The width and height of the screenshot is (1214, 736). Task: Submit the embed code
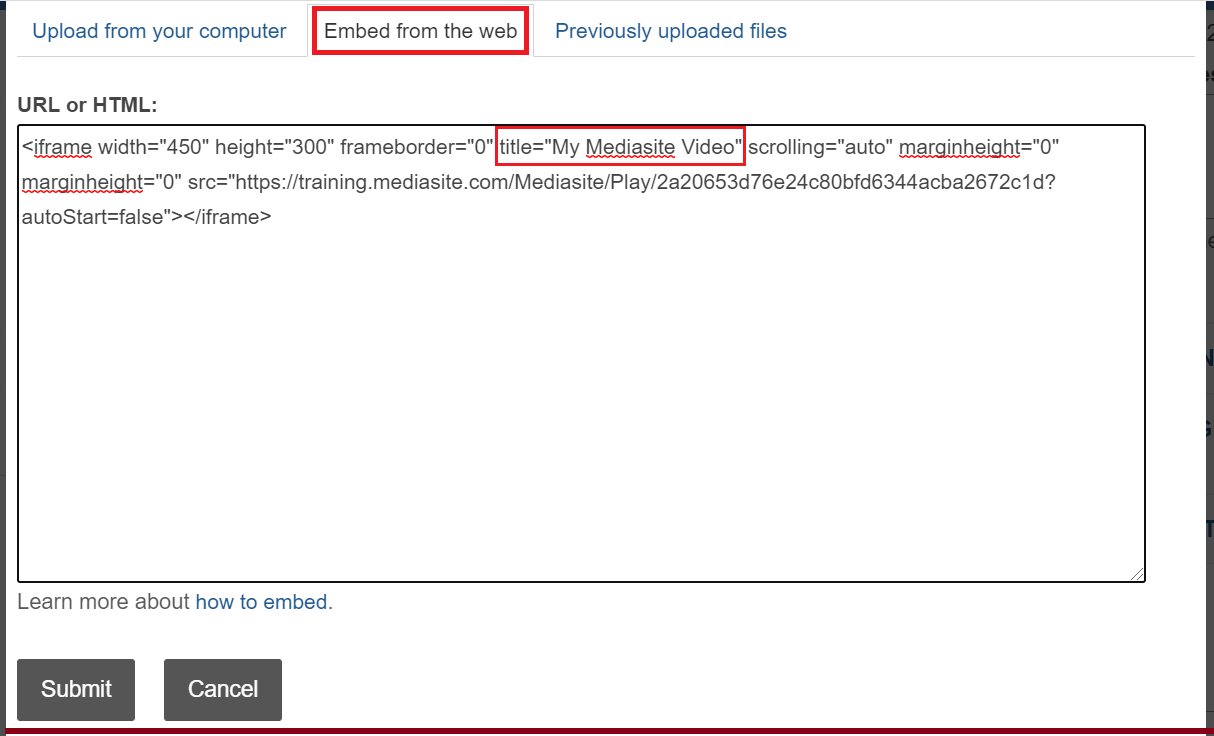[x=76, y=689]
